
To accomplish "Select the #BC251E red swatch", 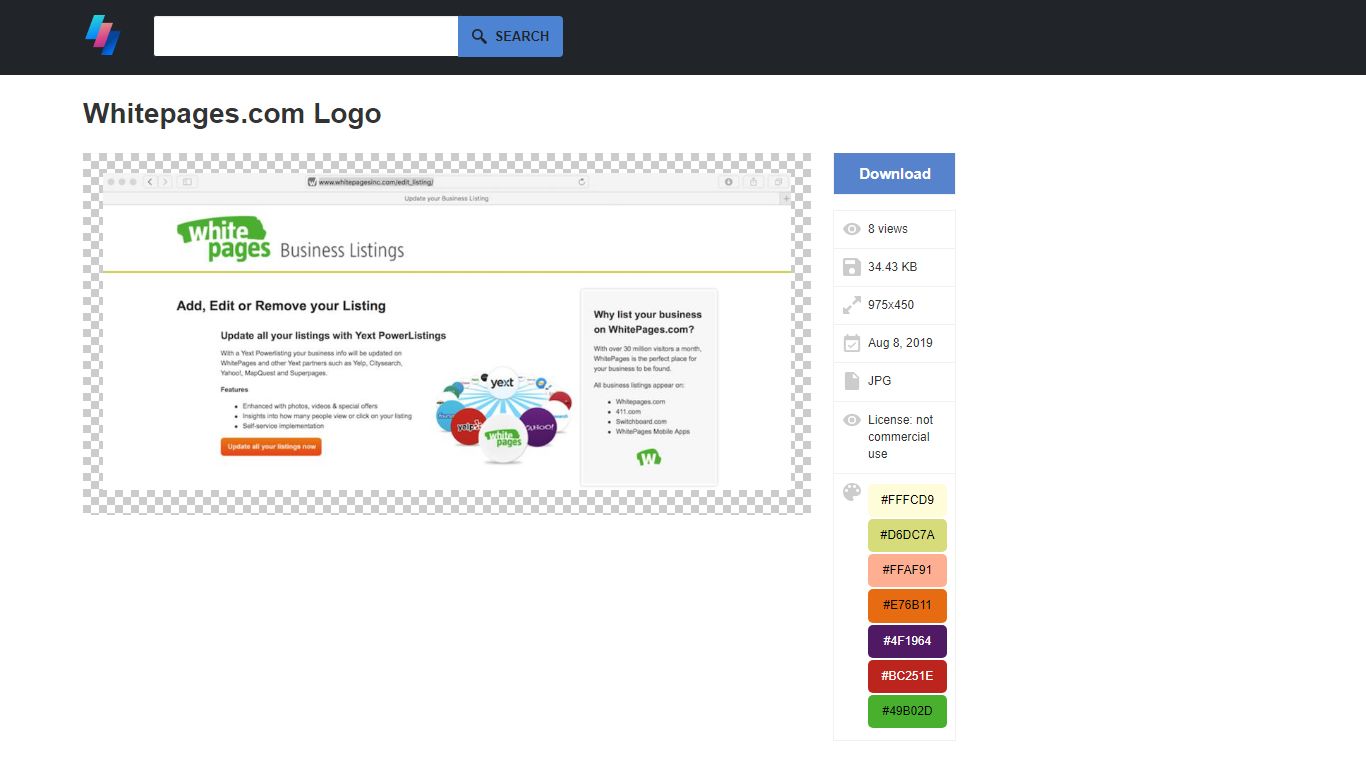I will click(x=907, y=676).
